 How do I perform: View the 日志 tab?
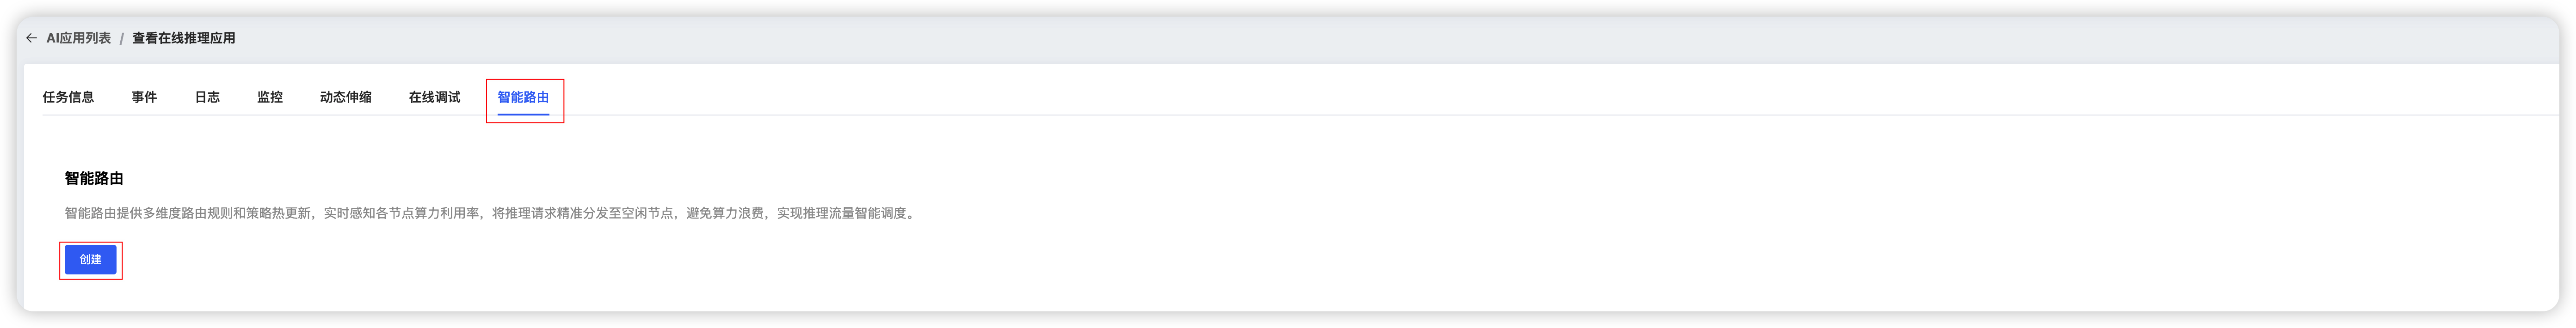coord(207,97)
